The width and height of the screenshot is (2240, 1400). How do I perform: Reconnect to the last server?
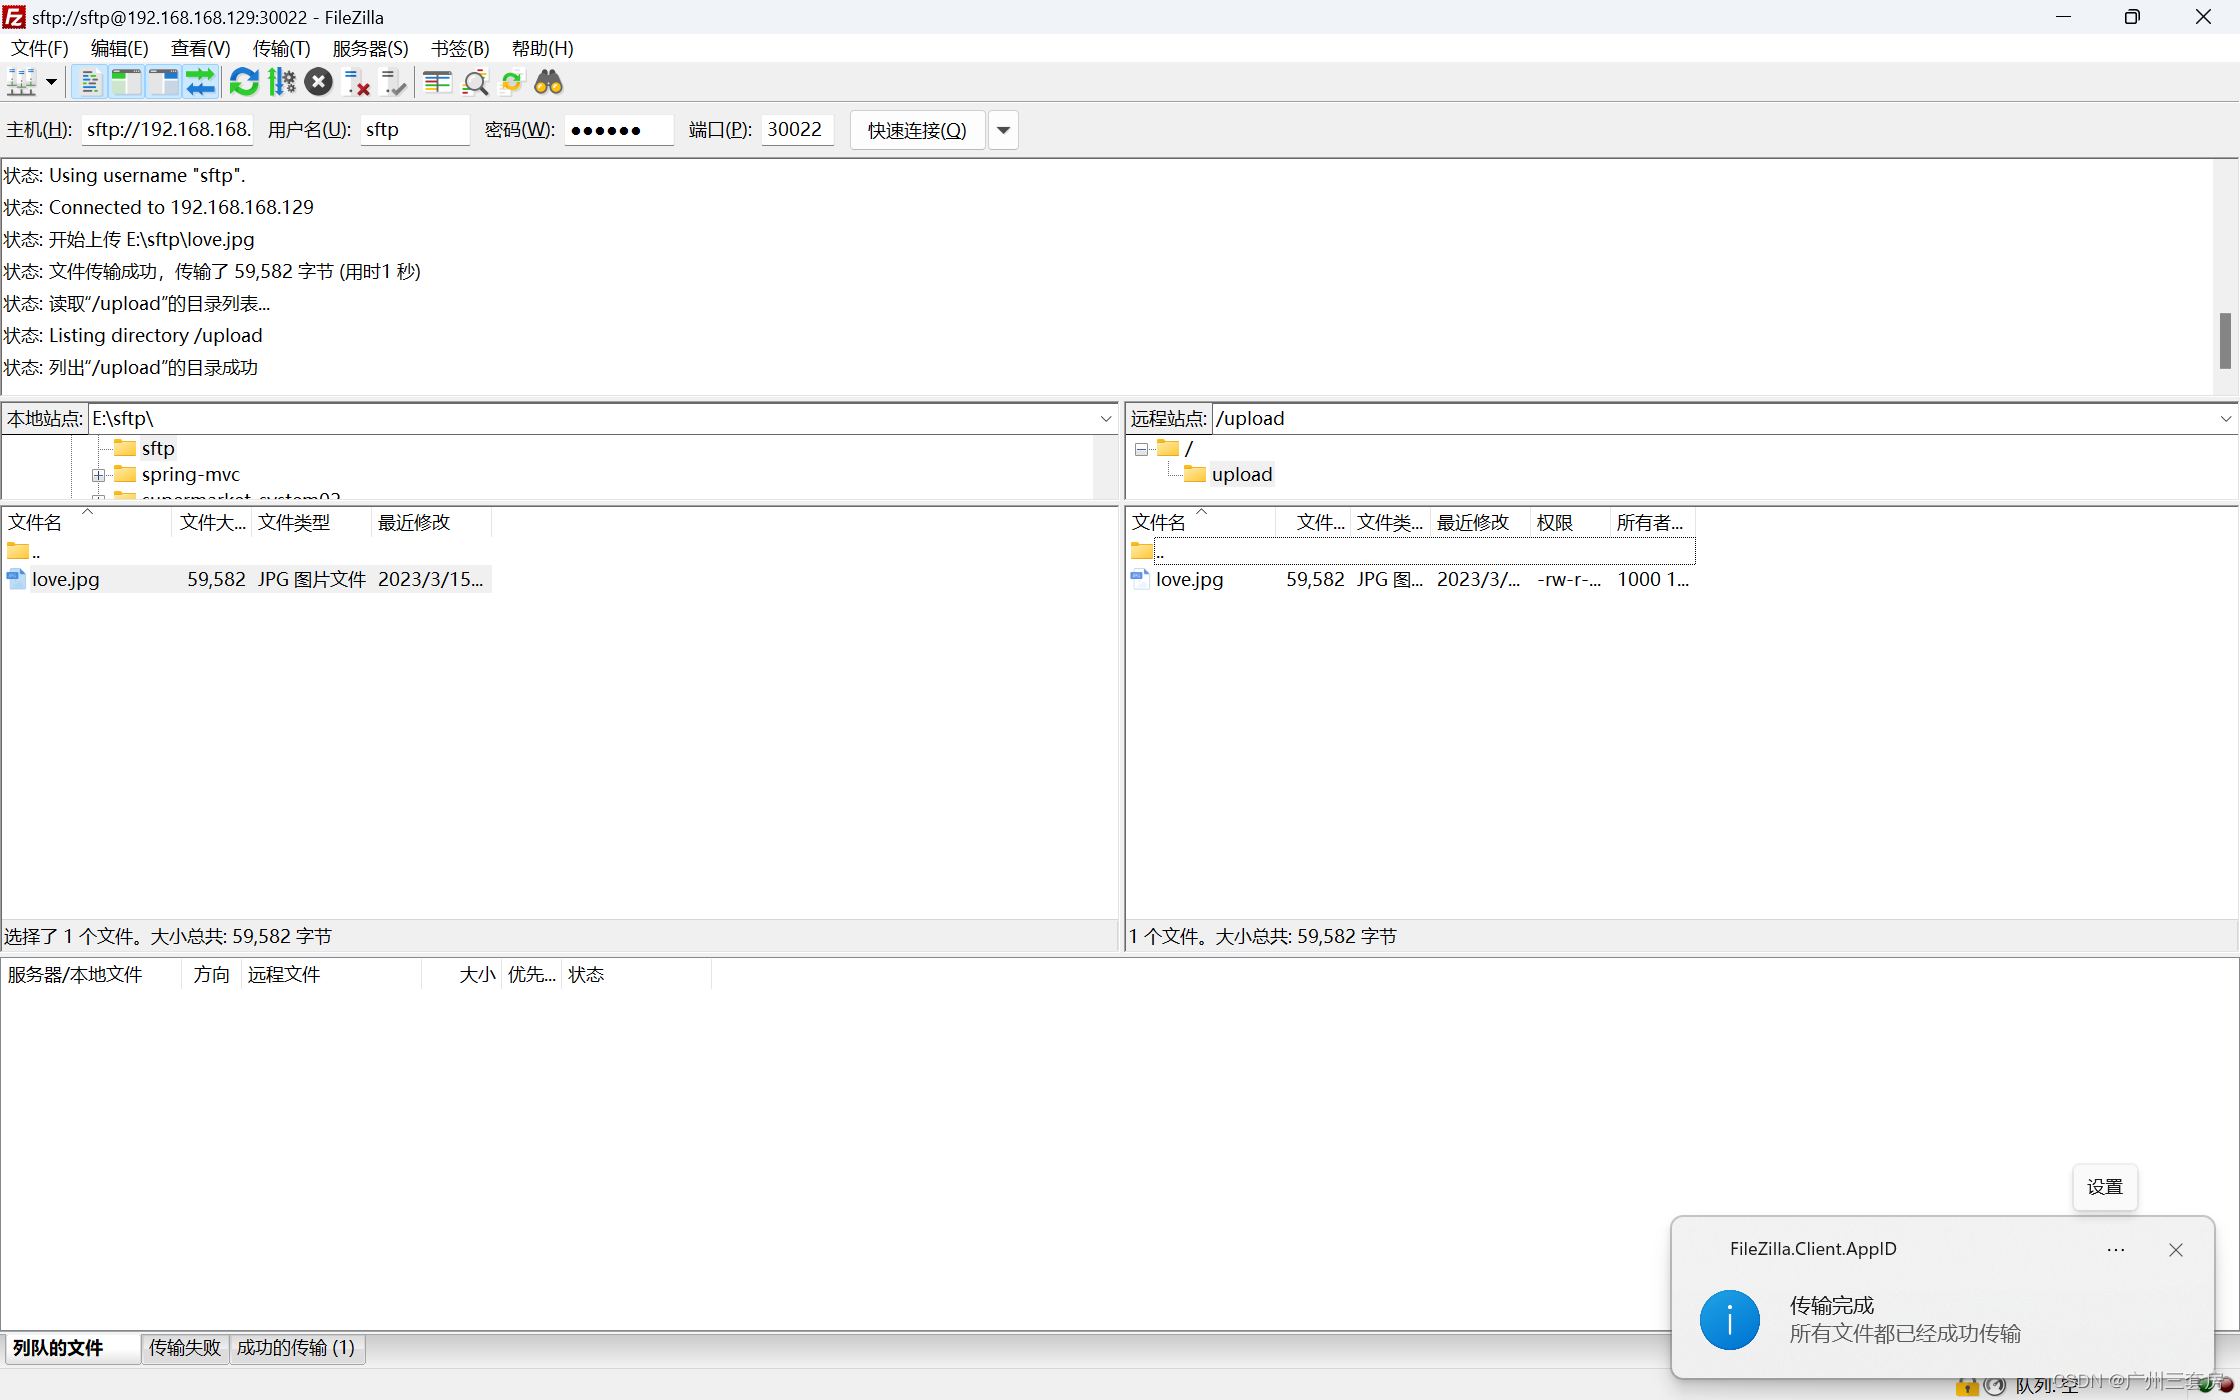click(393, 82)
